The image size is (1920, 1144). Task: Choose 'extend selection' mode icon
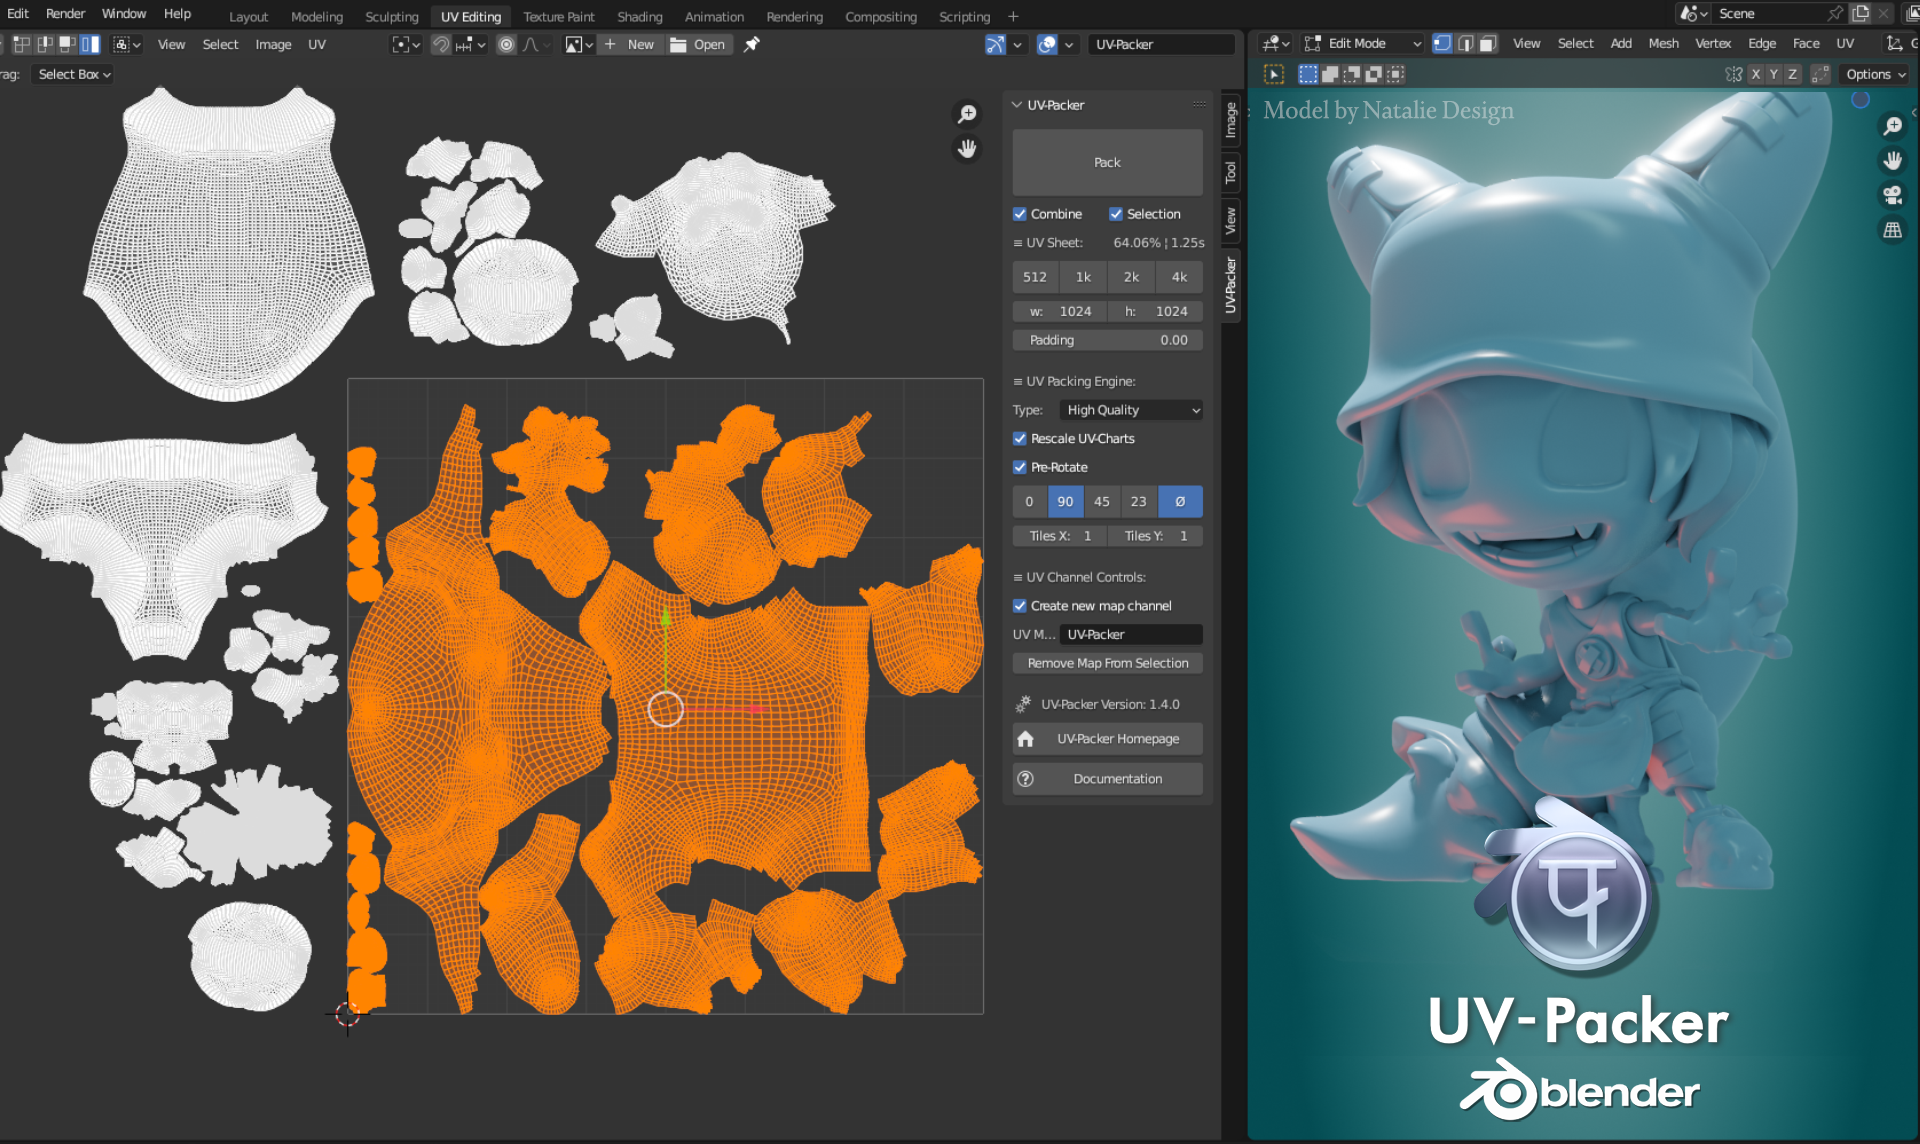click(1330, 74)
